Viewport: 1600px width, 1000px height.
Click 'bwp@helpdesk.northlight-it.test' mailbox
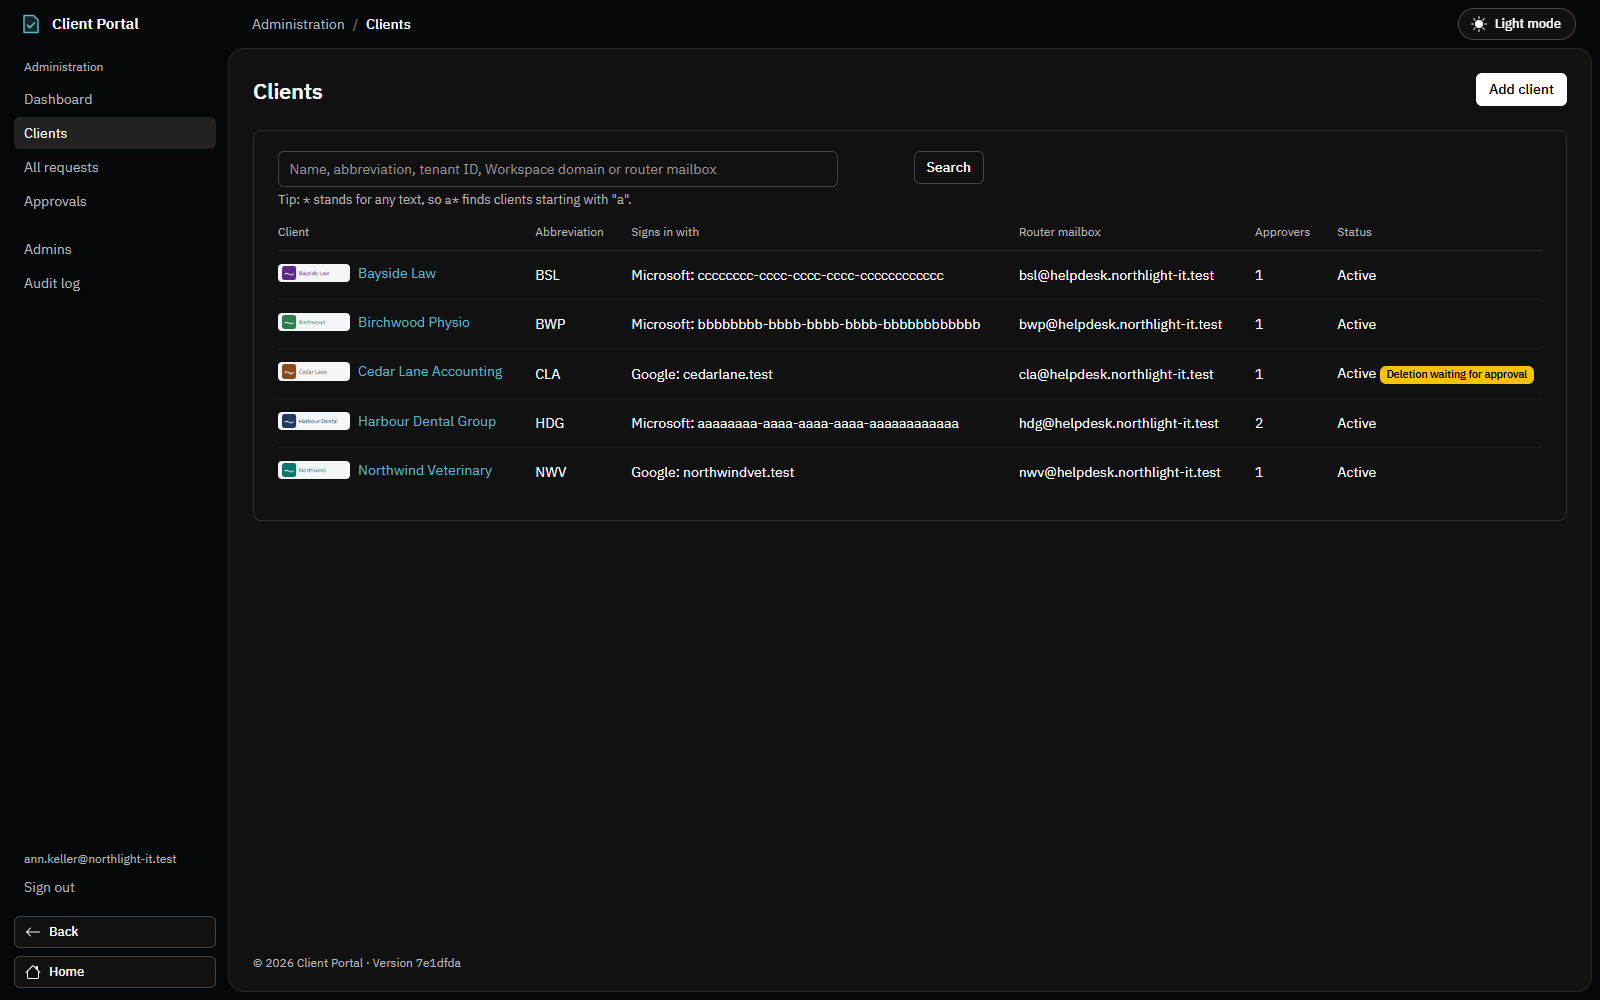pos(1120,324)
